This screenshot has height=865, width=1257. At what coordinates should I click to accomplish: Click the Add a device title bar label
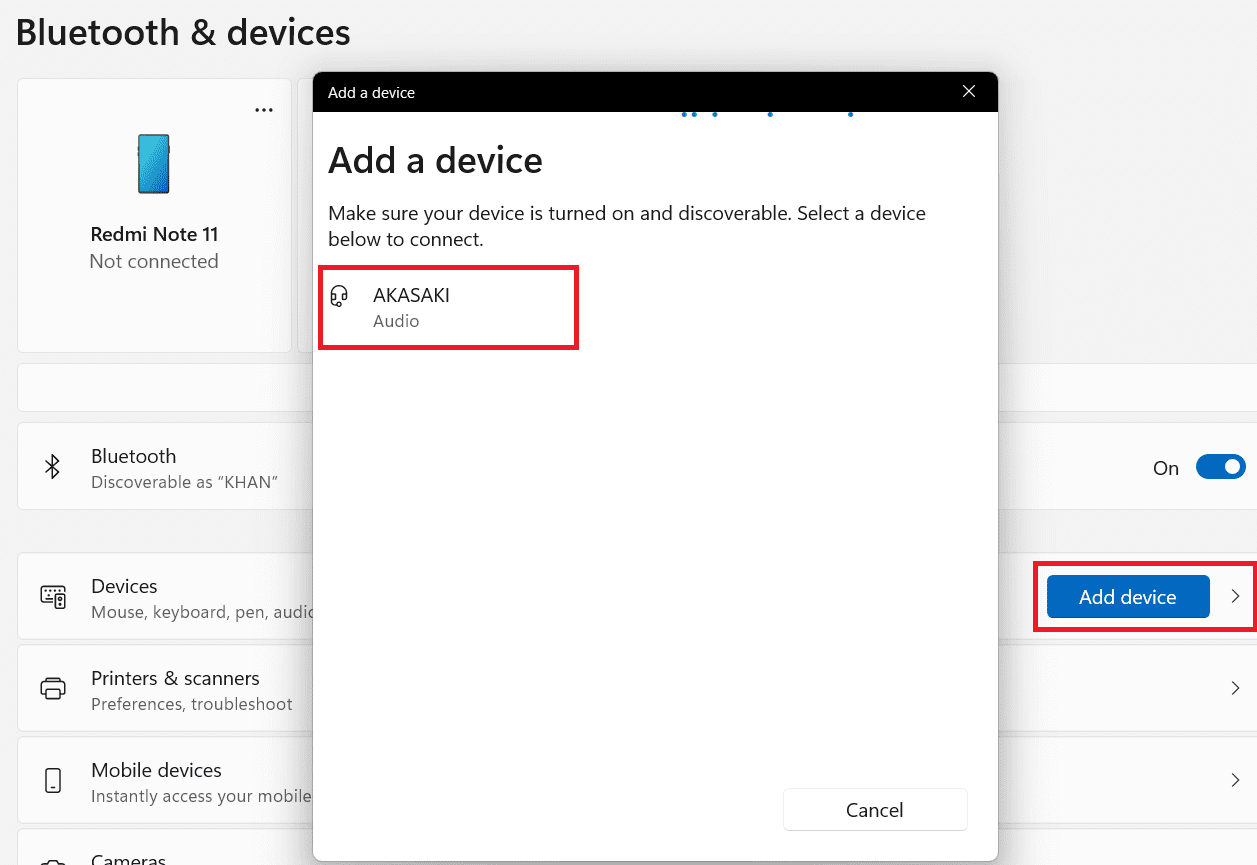(371, 92)
